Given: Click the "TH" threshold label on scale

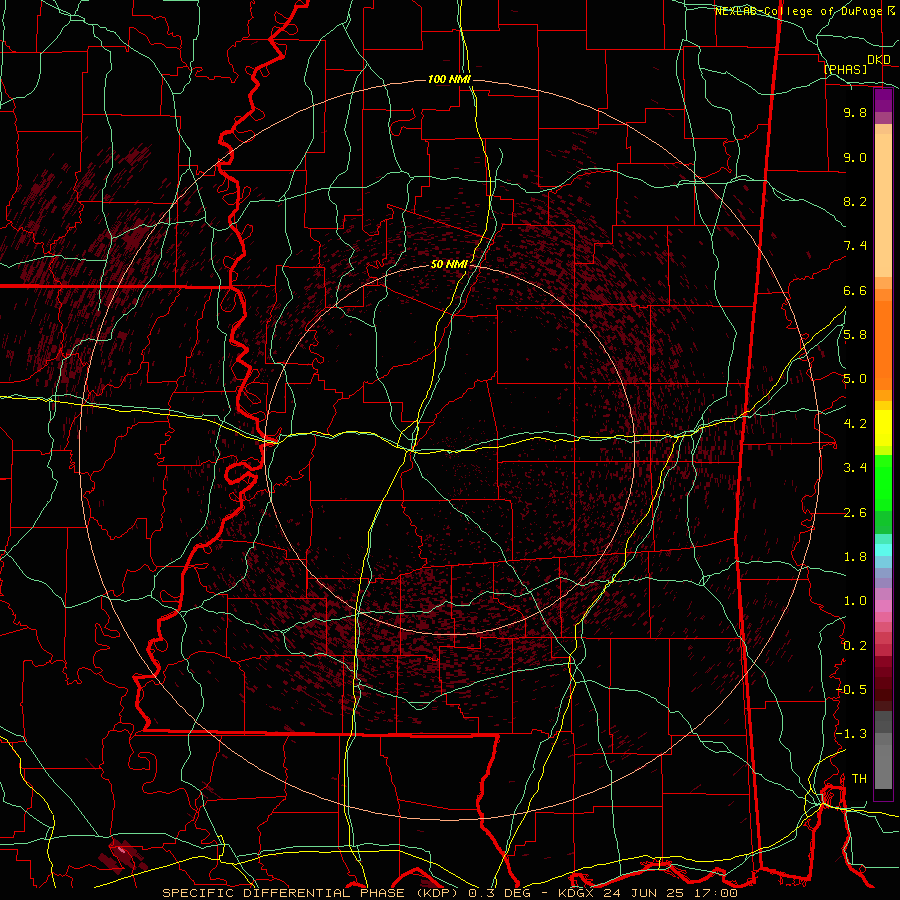Looking at the screenshot, I should [859, 779].
